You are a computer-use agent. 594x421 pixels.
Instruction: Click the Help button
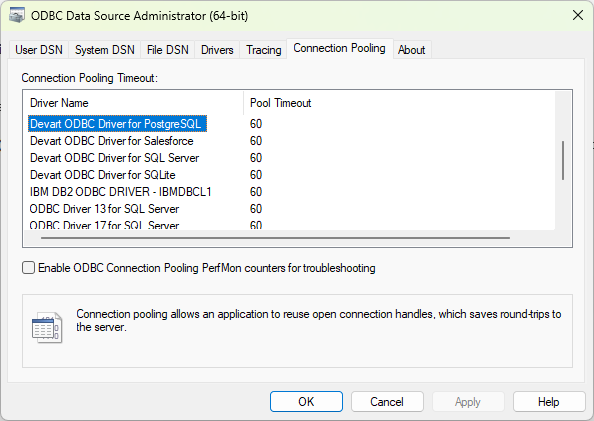(x=549, y=402)
